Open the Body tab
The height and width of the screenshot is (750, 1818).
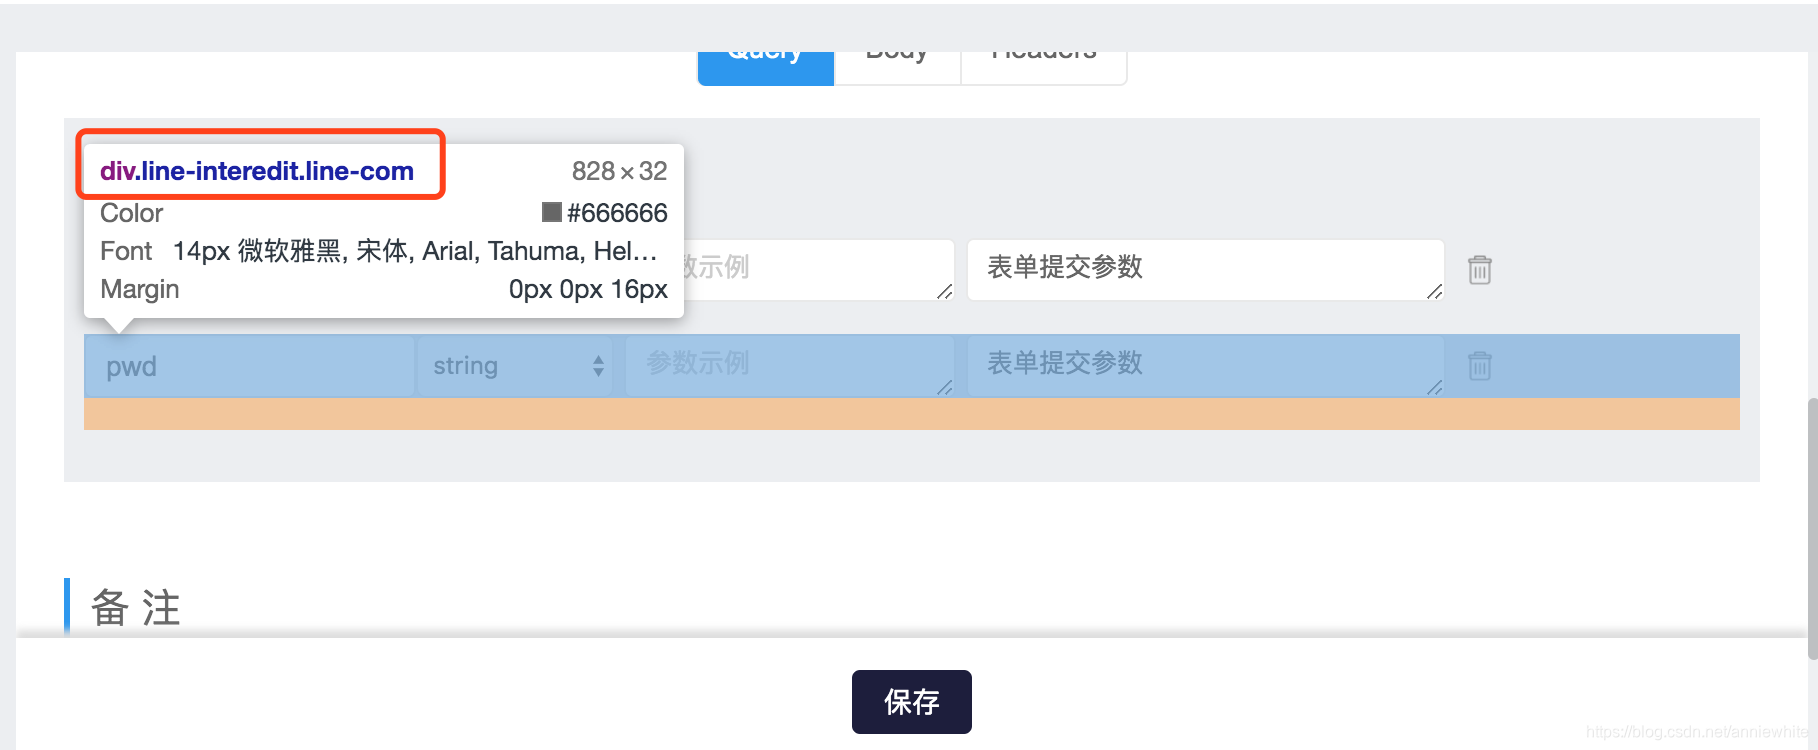[x=897, y=68]
